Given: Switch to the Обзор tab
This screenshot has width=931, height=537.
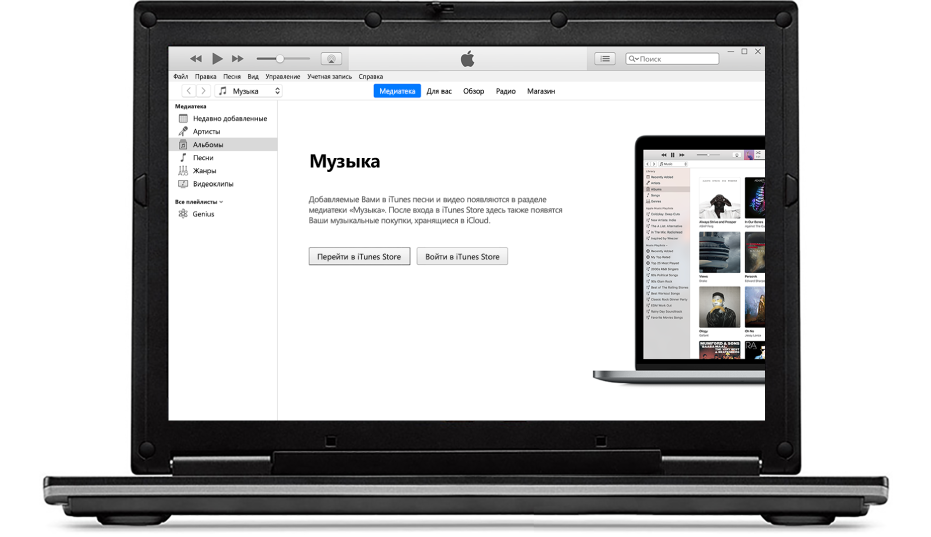Looking at the screenshot, I should click(473, 91).
